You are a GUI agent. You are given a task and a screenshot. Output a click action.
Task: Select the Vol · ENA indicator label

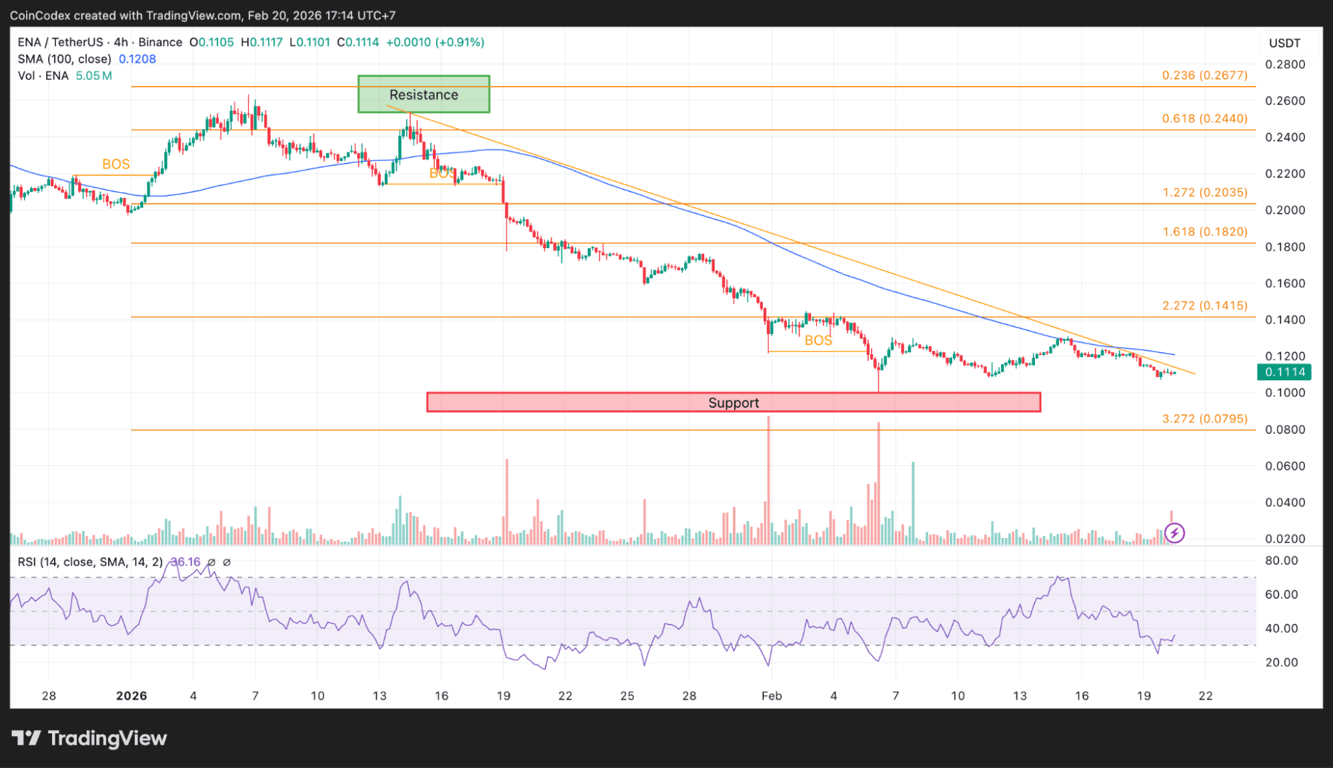click(43, 75)
